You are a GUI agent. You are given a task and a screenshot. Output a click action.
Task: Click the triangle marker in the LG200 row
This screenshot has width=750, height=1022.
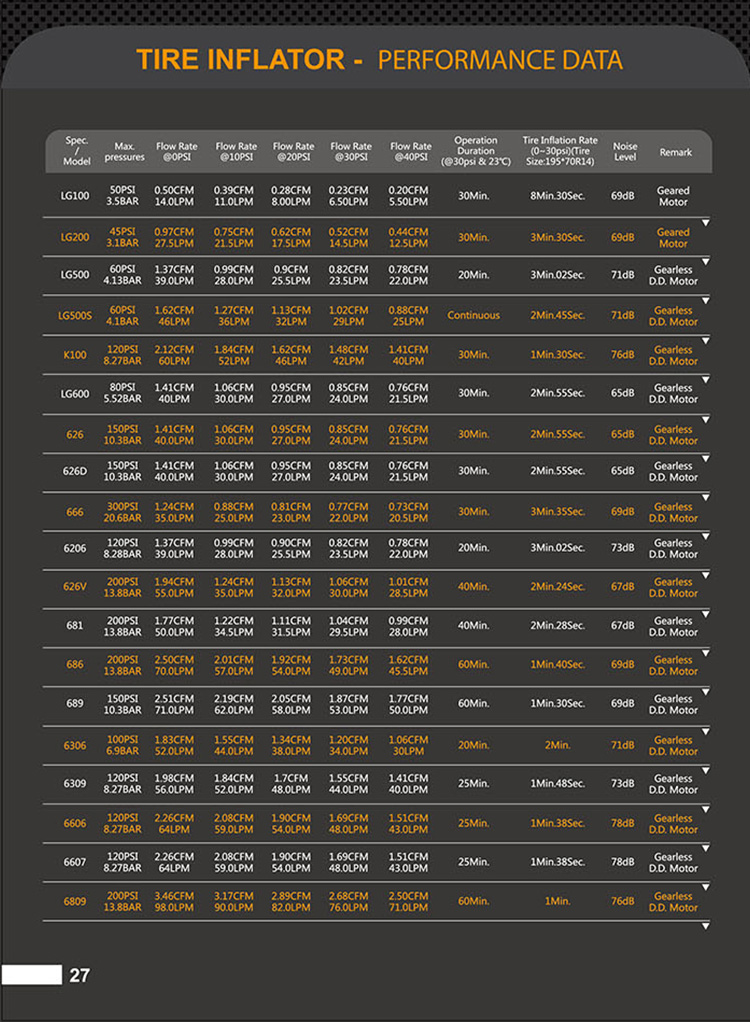click(x=705, y=222)
